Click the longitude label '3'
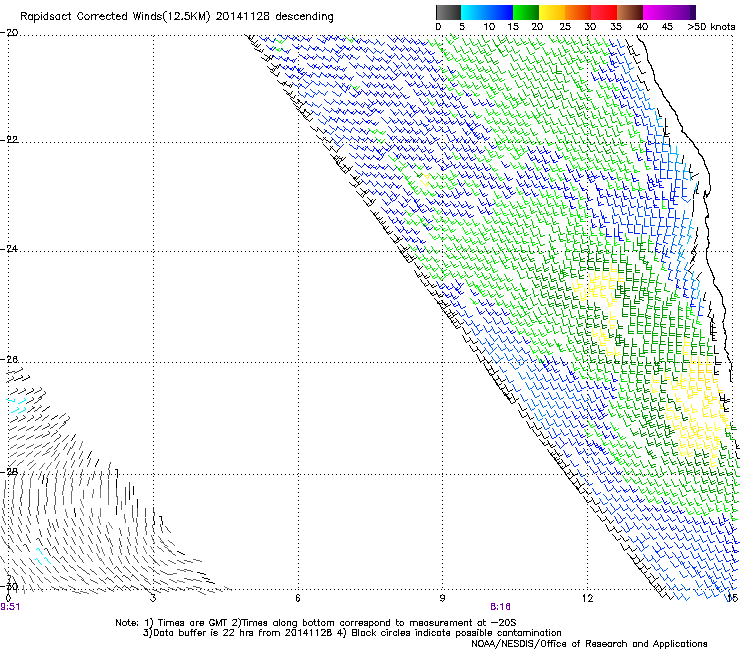The height and width of the screenshot is (650, 740). point(153,598)
